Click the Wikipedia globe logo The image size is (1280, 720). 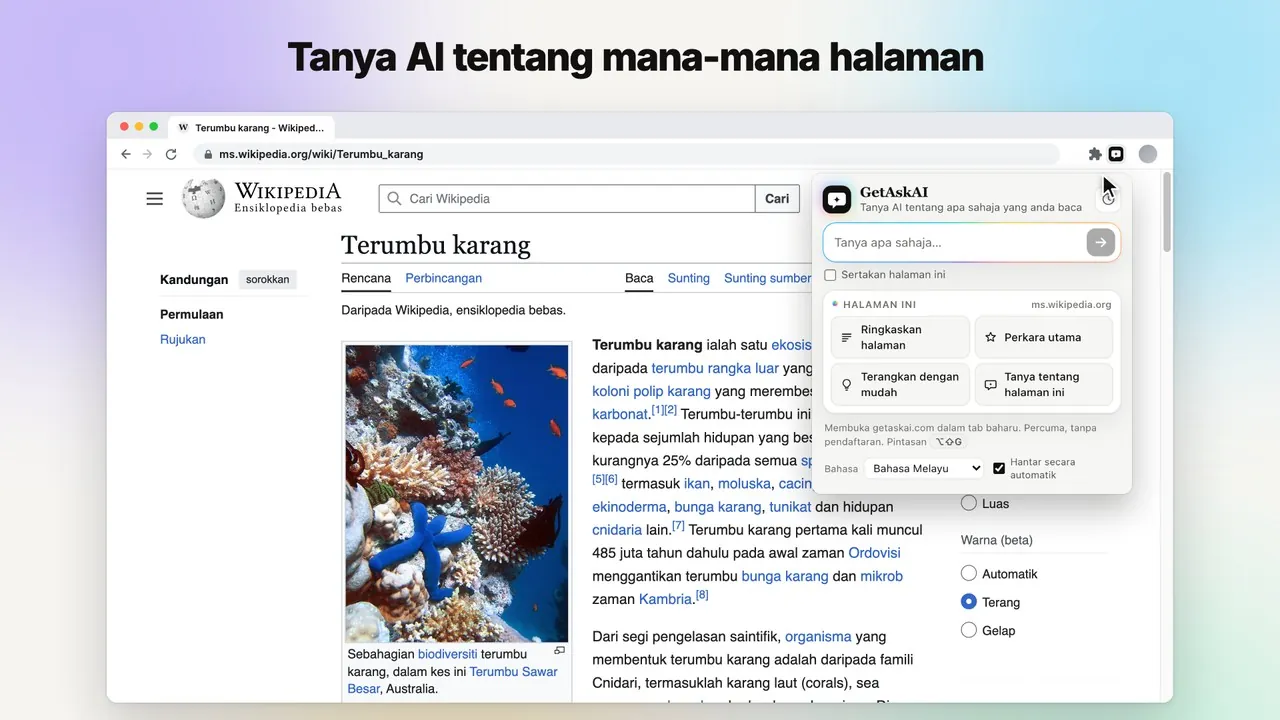click(x=203, y=198)
